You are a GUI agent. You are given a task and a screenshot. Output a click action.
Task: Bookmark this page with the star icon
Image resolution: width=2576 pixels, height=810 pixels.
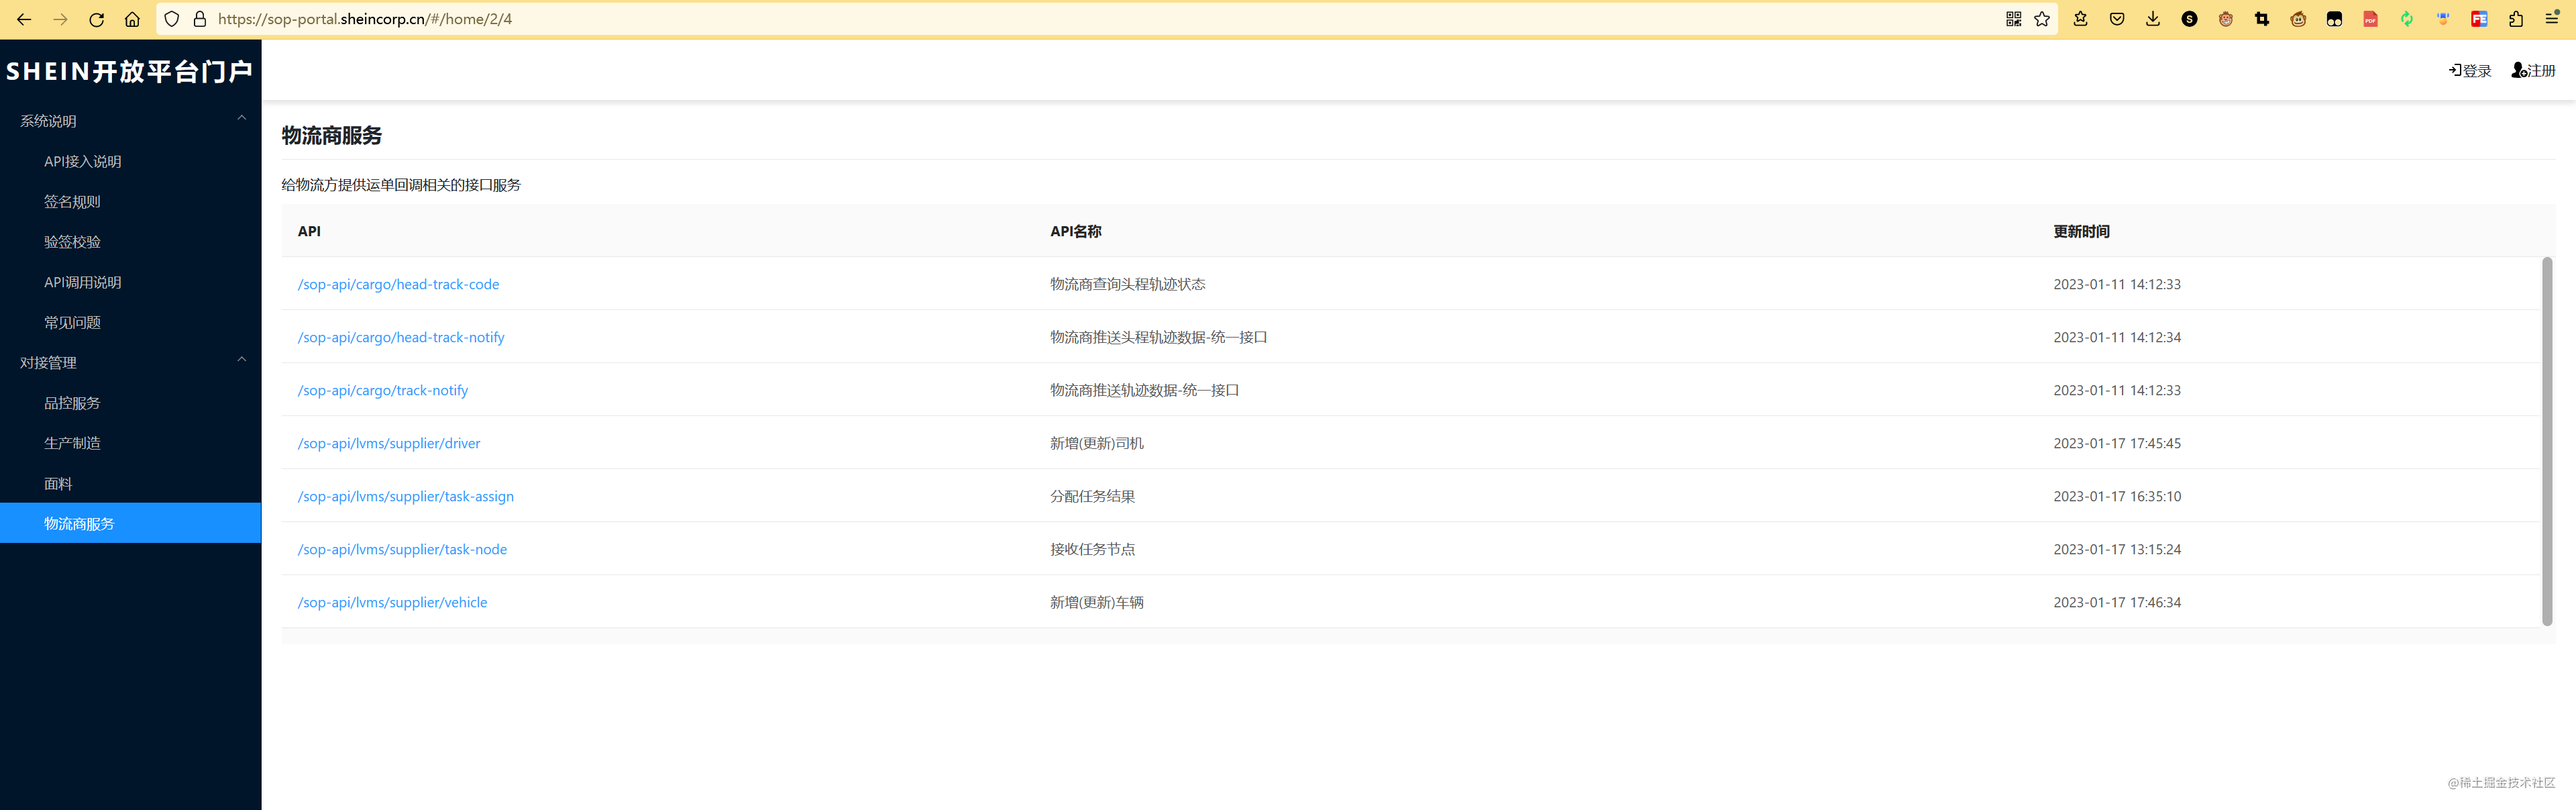[2042, 19]
